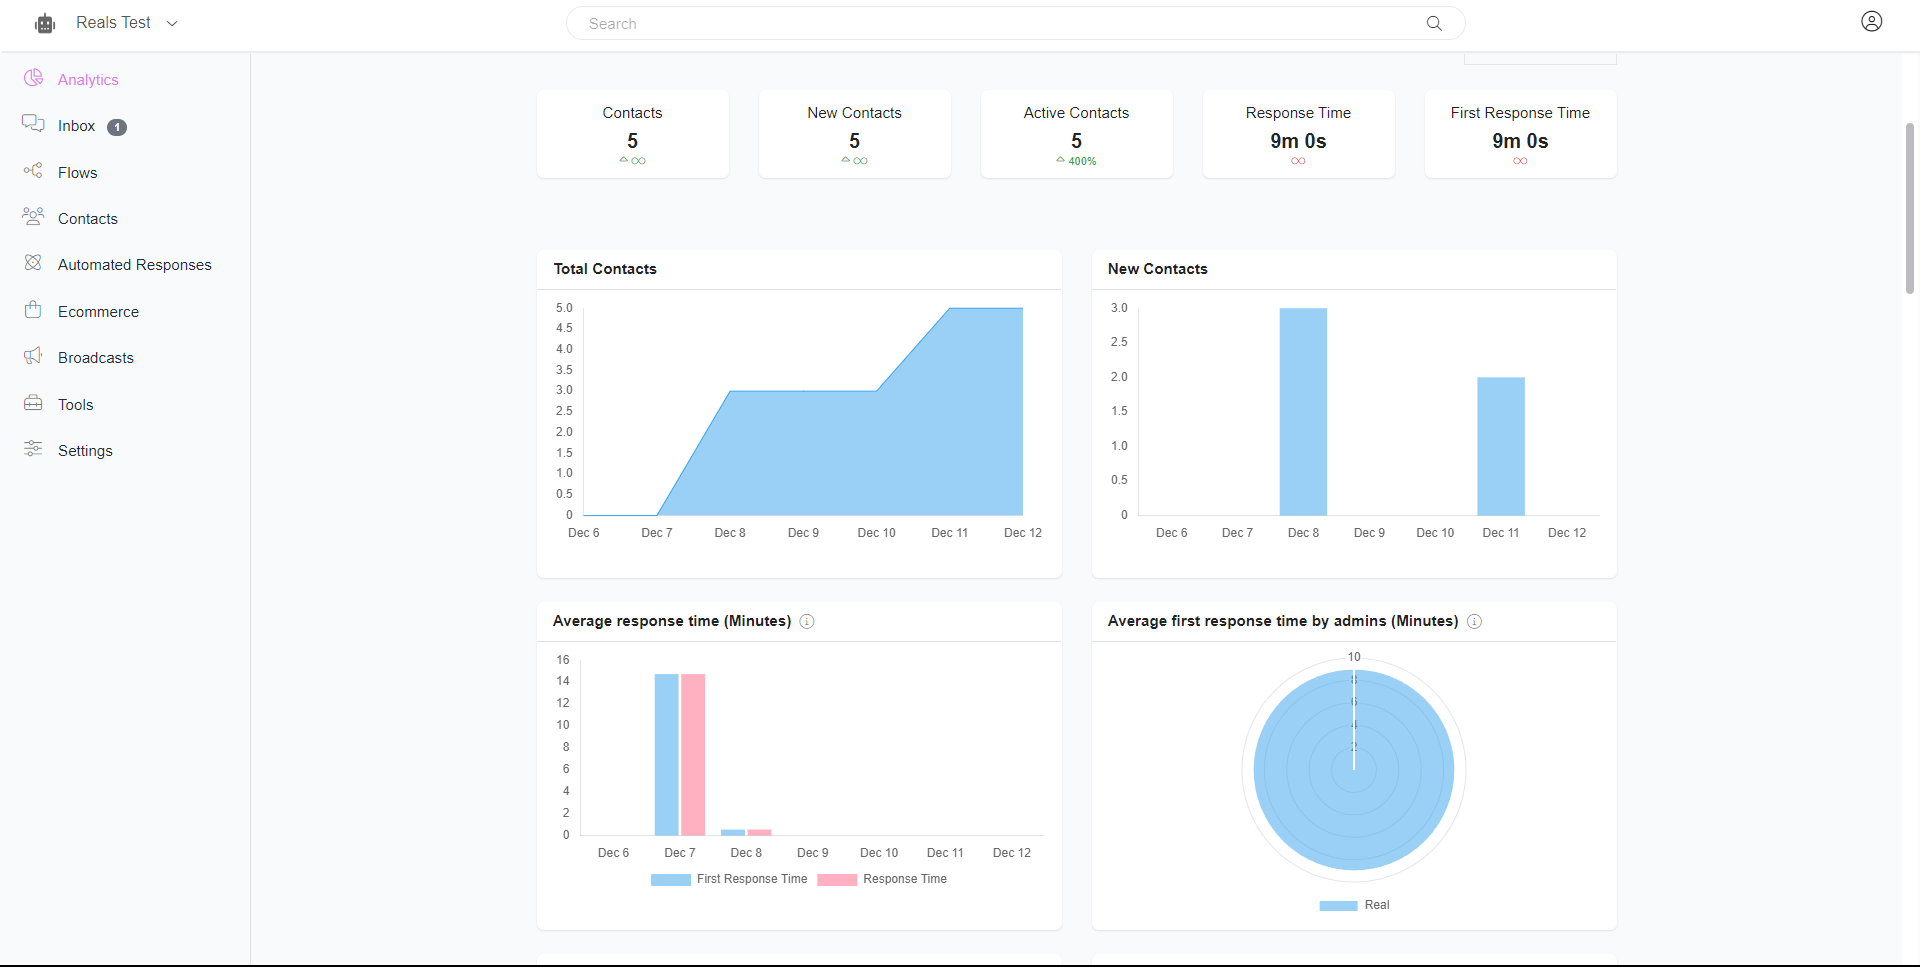Click the New Contacts stat card
Viewport: 1920px width, 967px height.
[855, 134]
